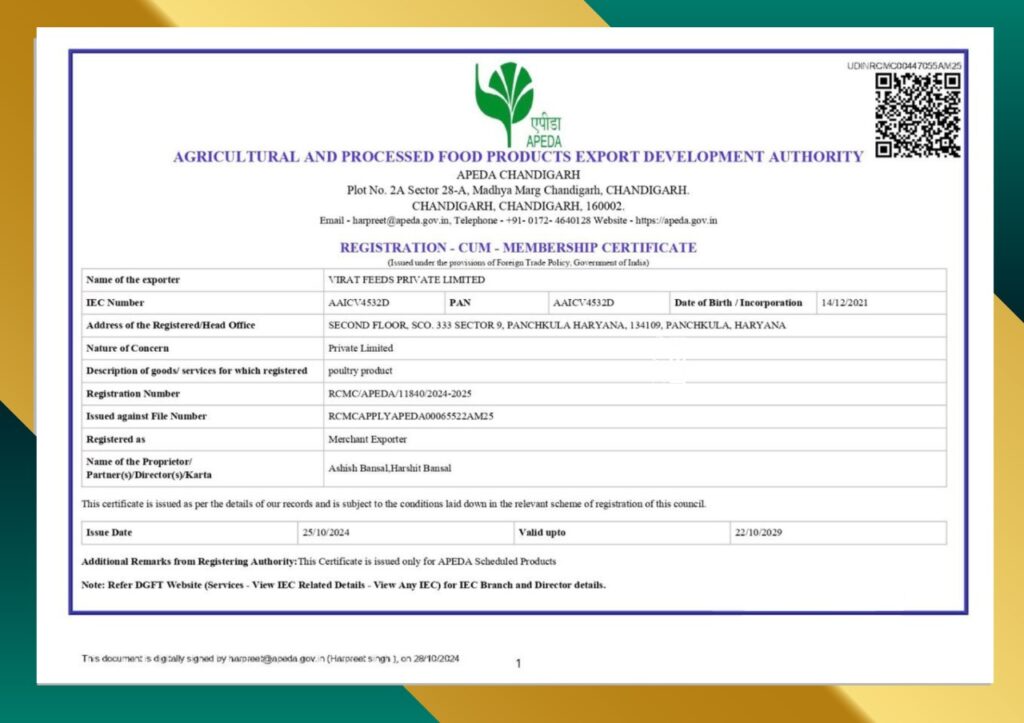Click the "Registered as" label
The height and width of the screenshot is (723, 1024).
click(116, 439)
